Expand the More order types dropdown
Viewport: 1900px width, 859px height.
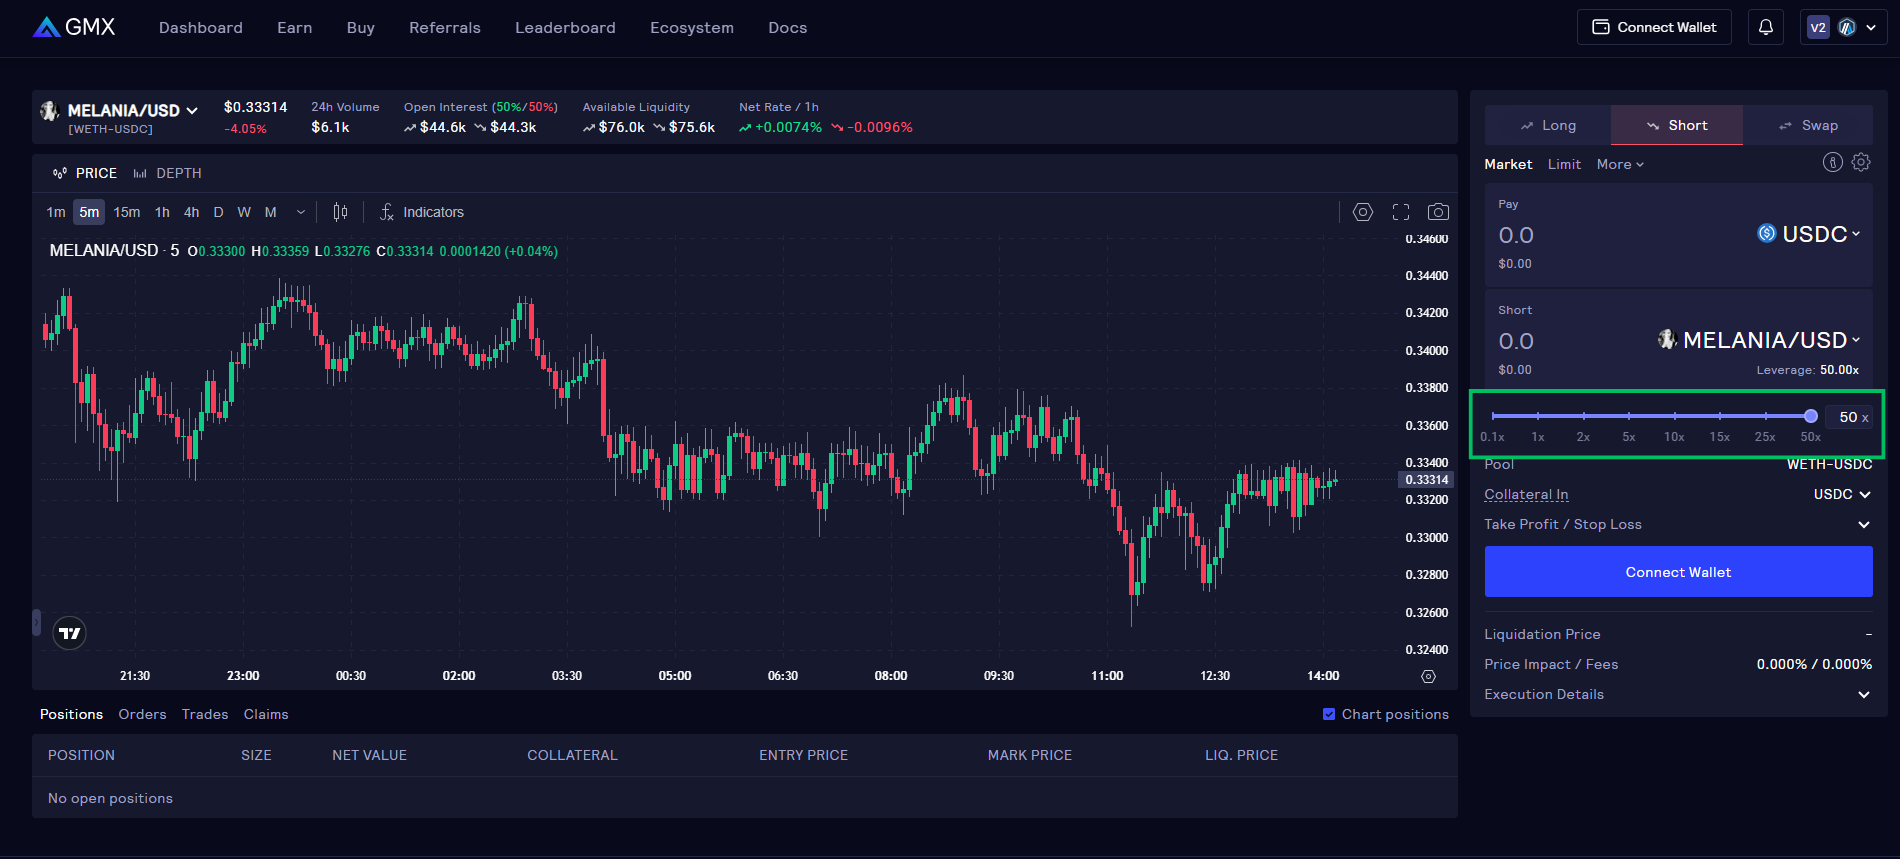pos(1620,164)
